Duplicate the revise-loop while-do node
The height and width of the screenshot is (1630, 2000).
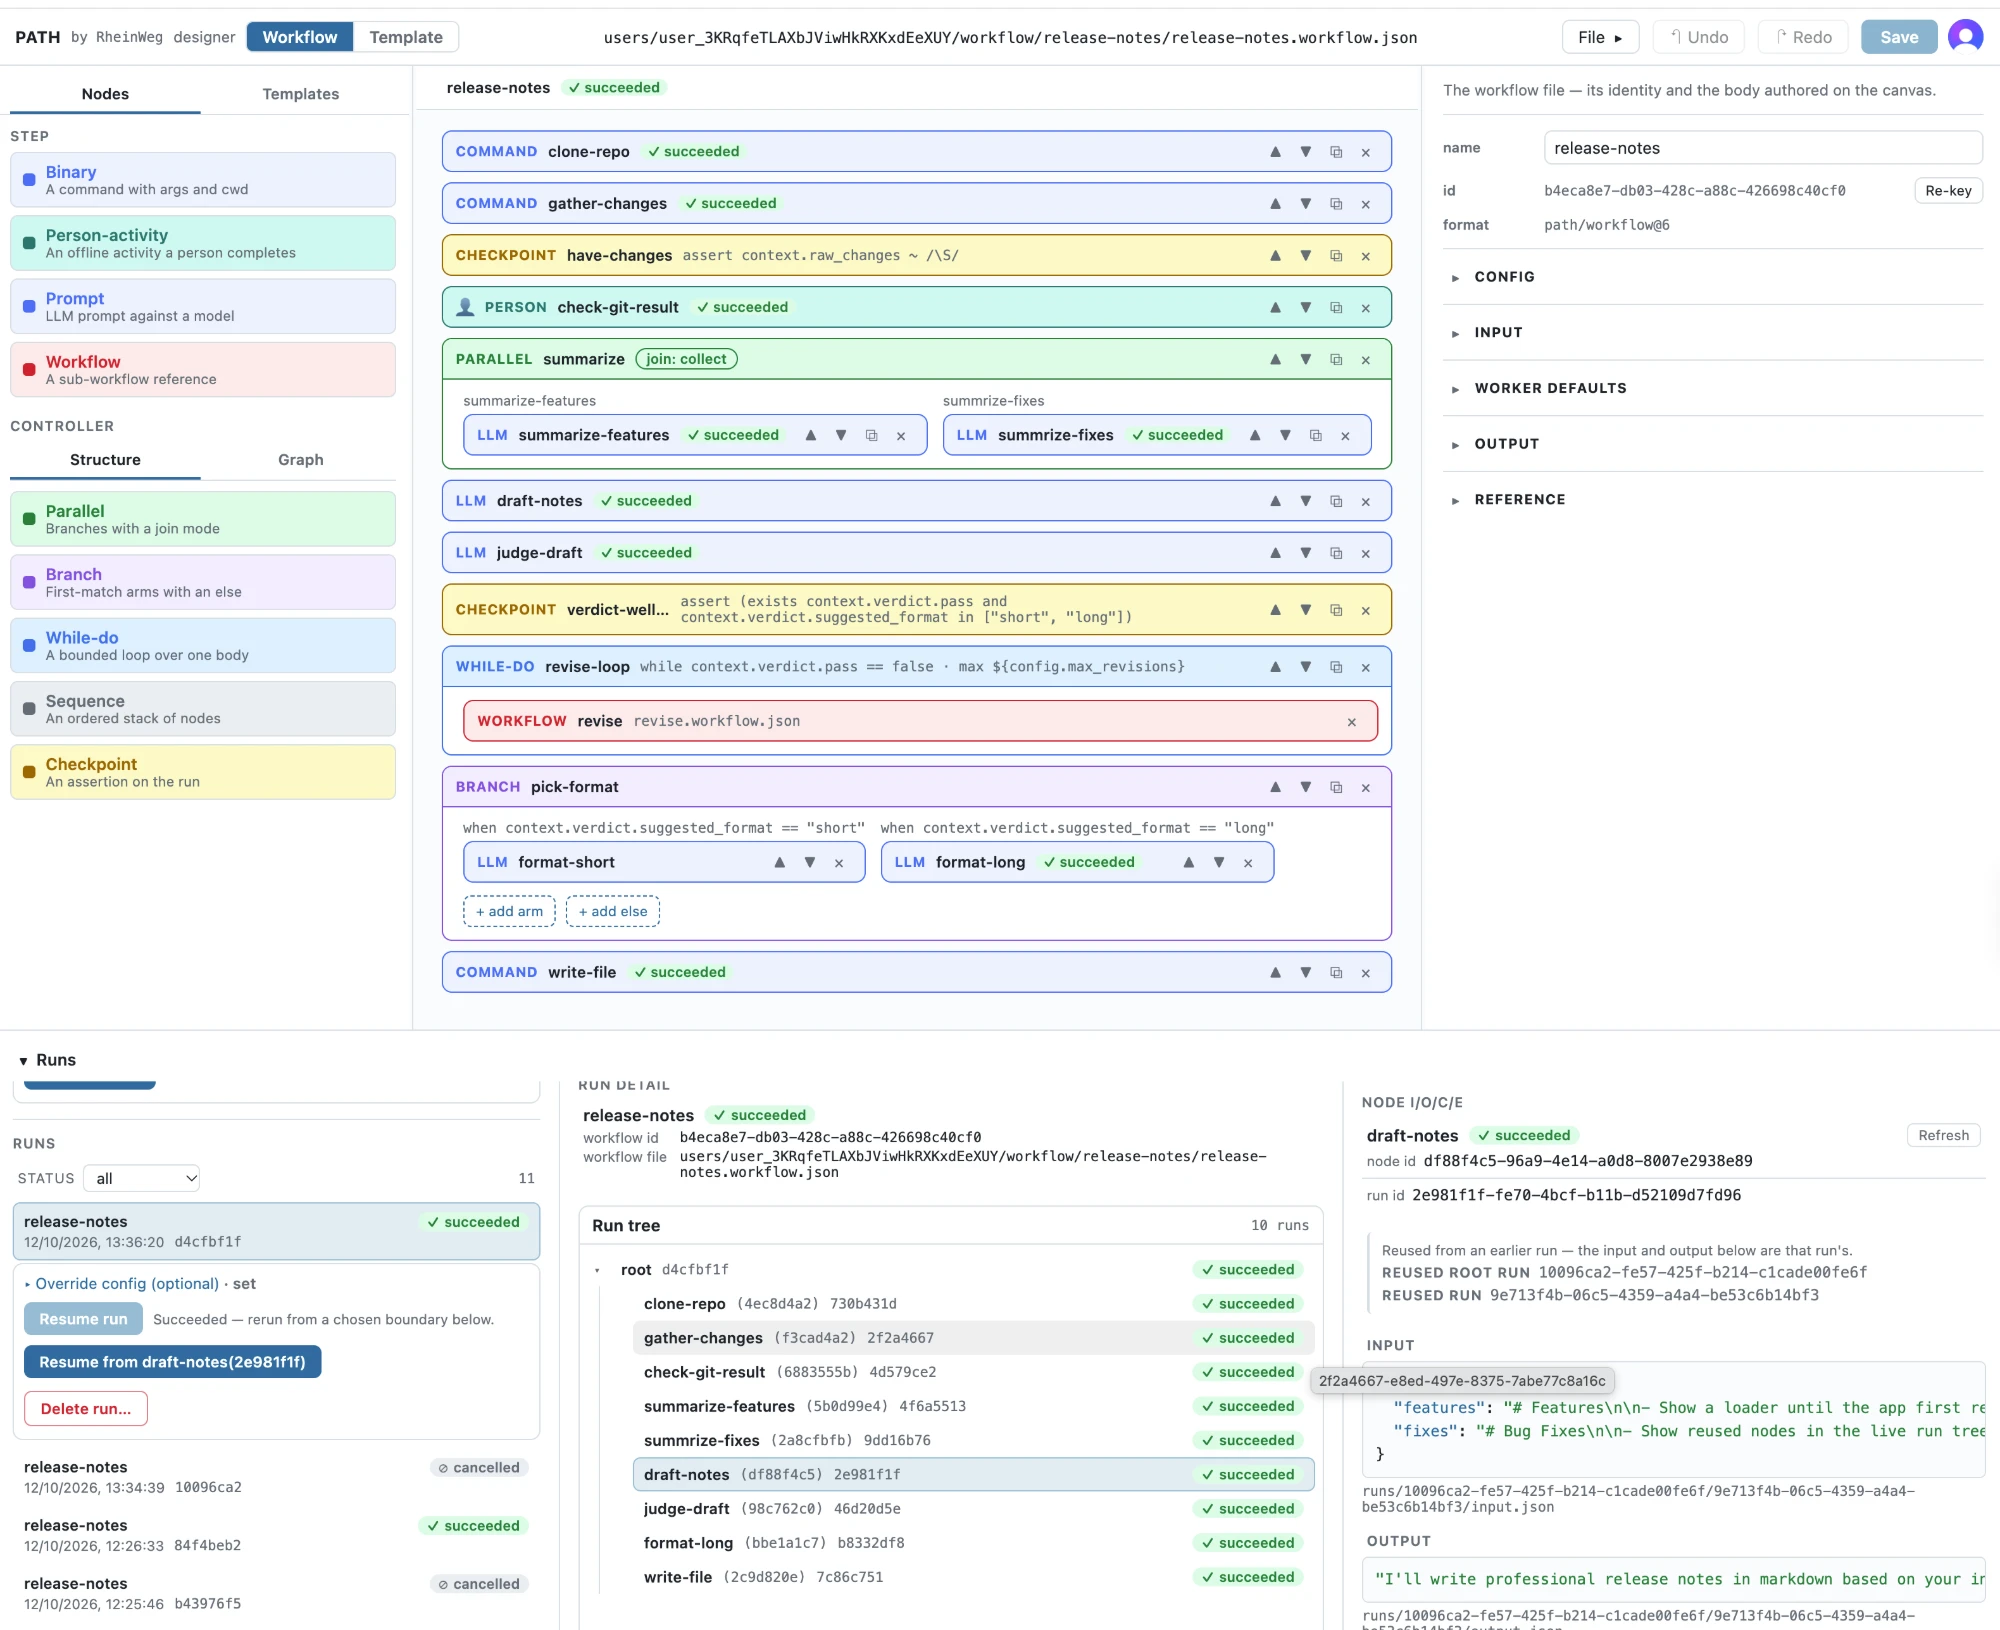click(x=1336, y=667)
